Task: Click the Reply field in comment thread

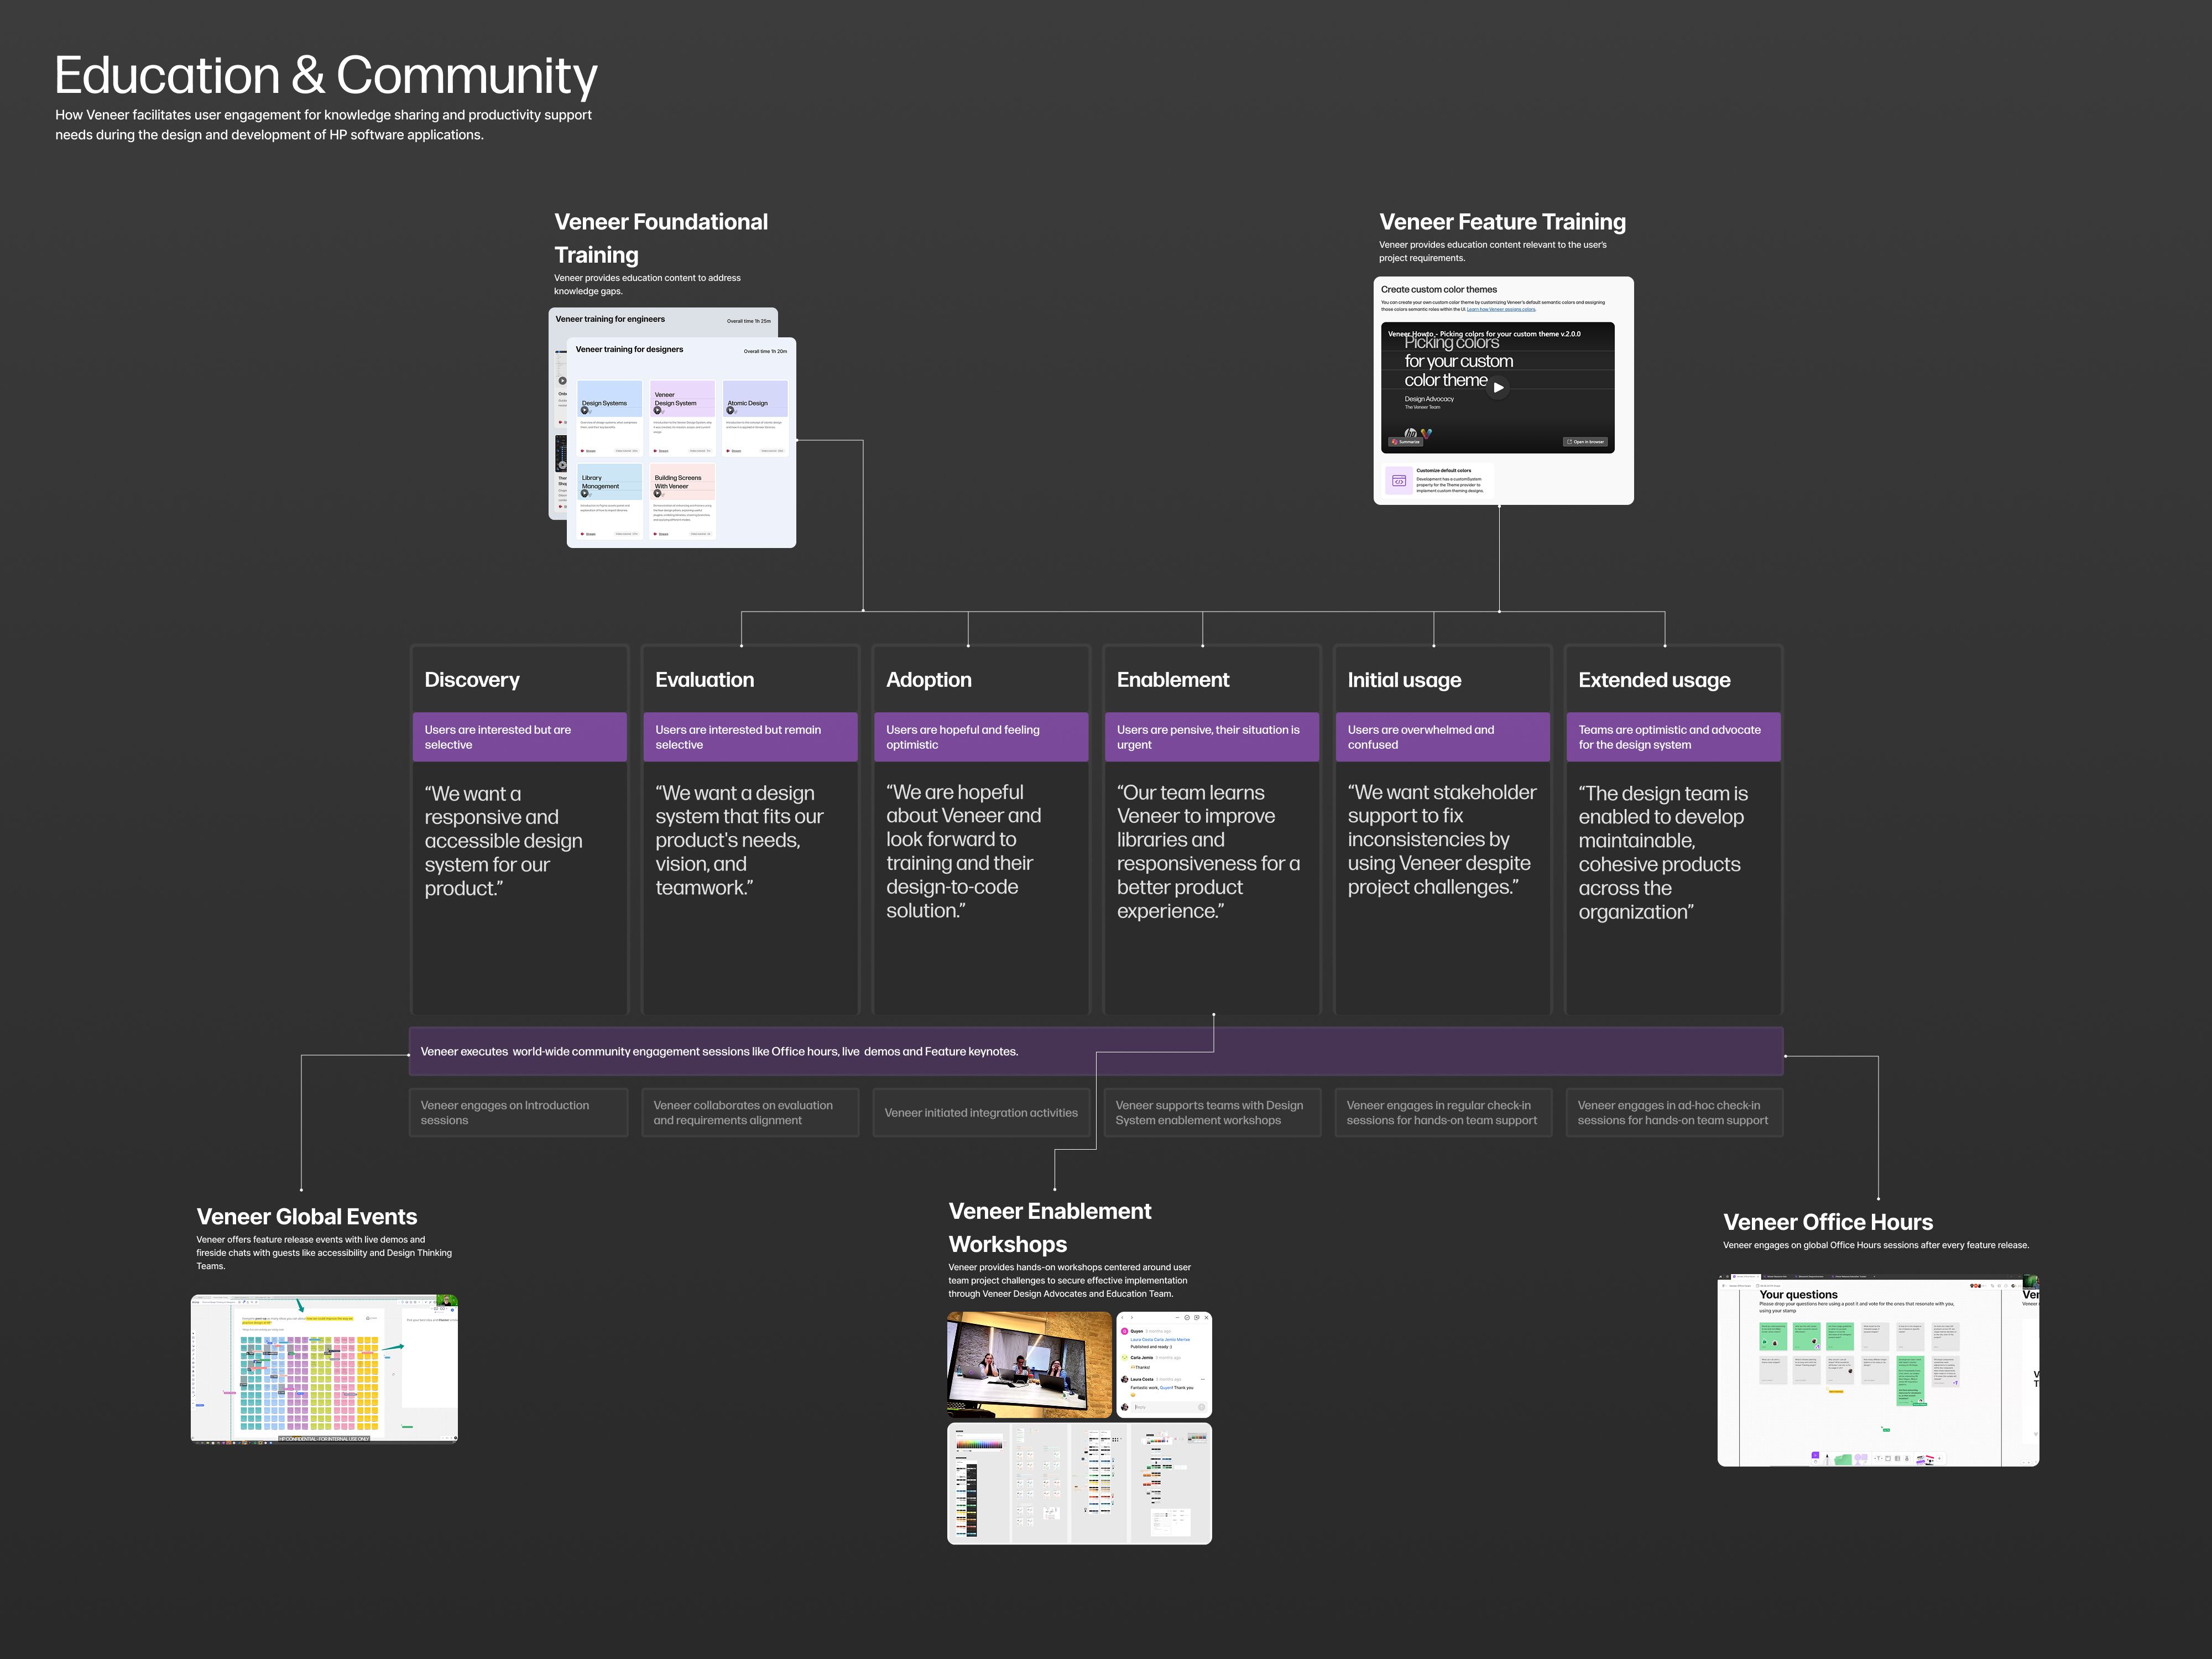Action: click(x=1160, y=1407)
